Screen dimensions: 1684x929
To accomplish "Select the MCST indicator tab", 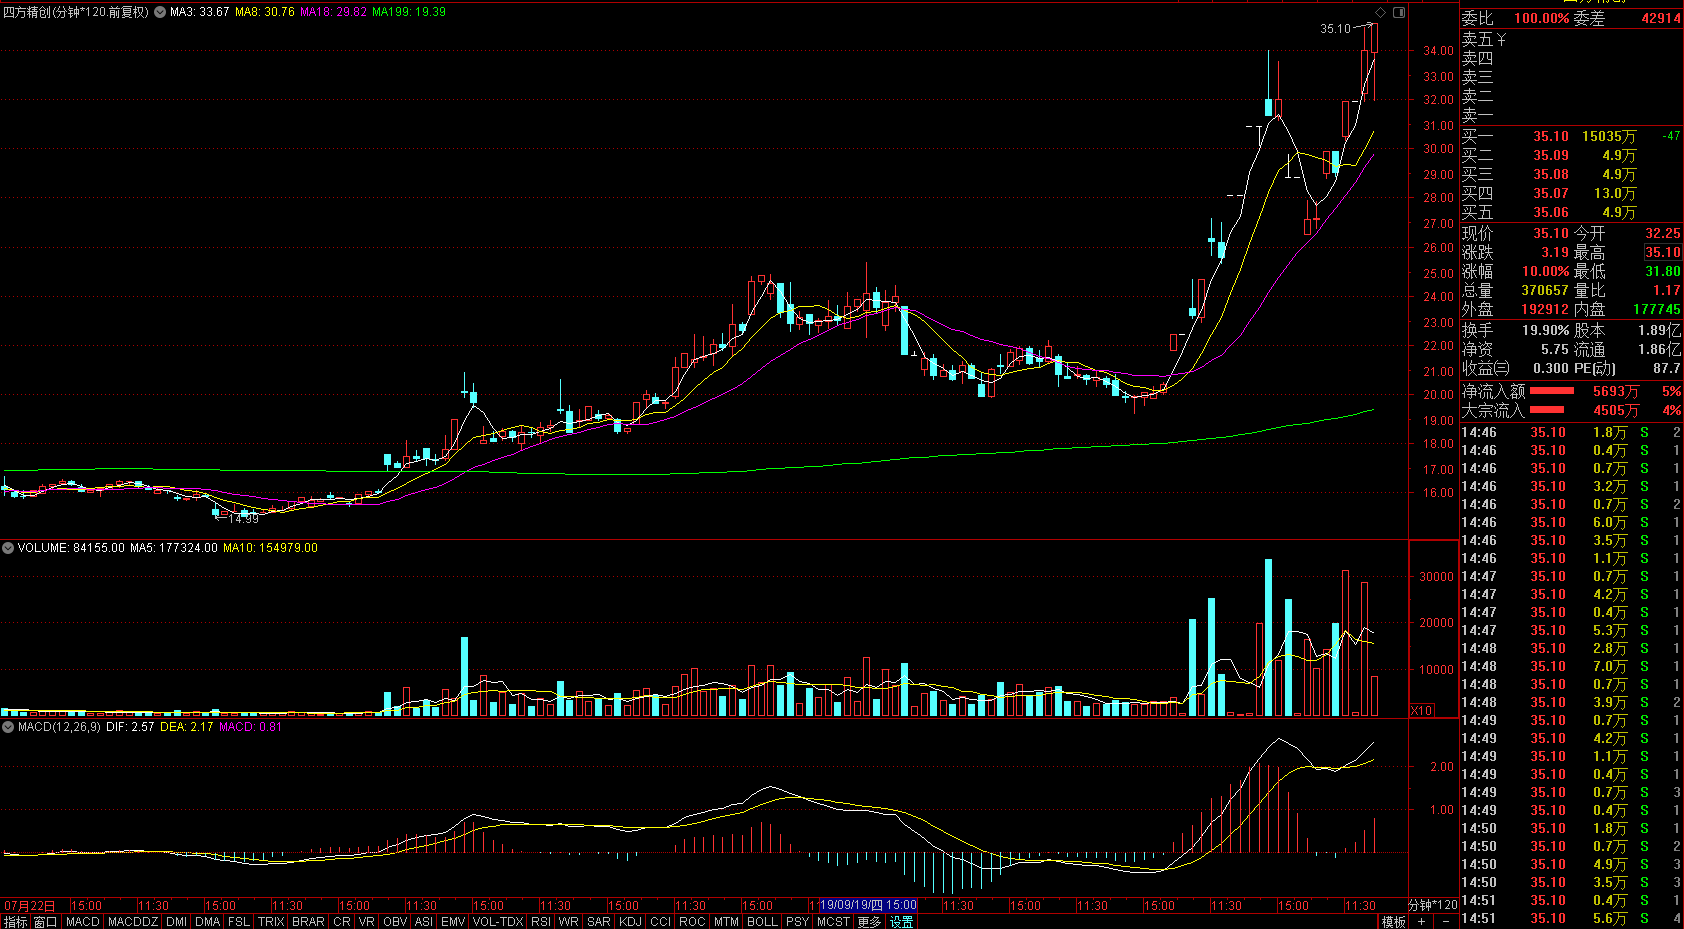I will (x=833, y=922).
